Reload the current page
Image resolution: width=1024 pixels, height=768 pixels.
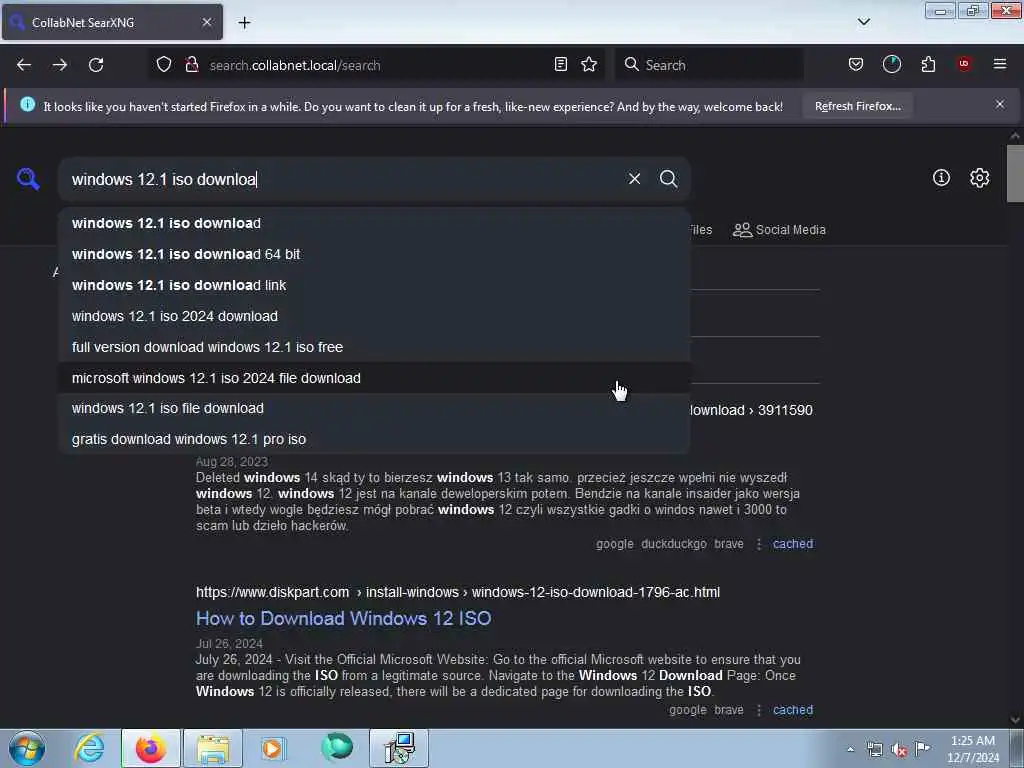(96, 65)
